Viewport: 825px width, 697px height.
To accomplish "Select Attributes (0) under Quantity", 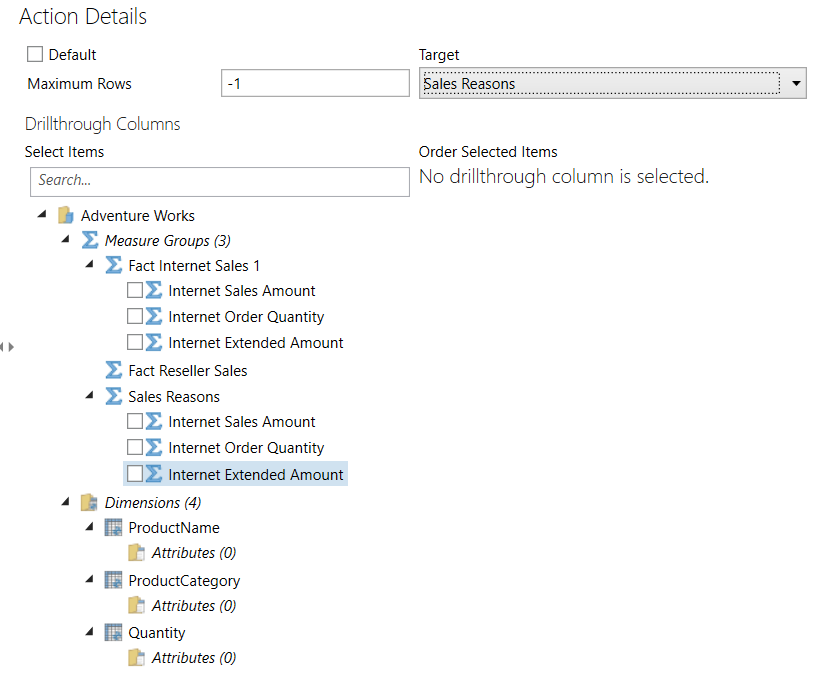I will (193, 657).
